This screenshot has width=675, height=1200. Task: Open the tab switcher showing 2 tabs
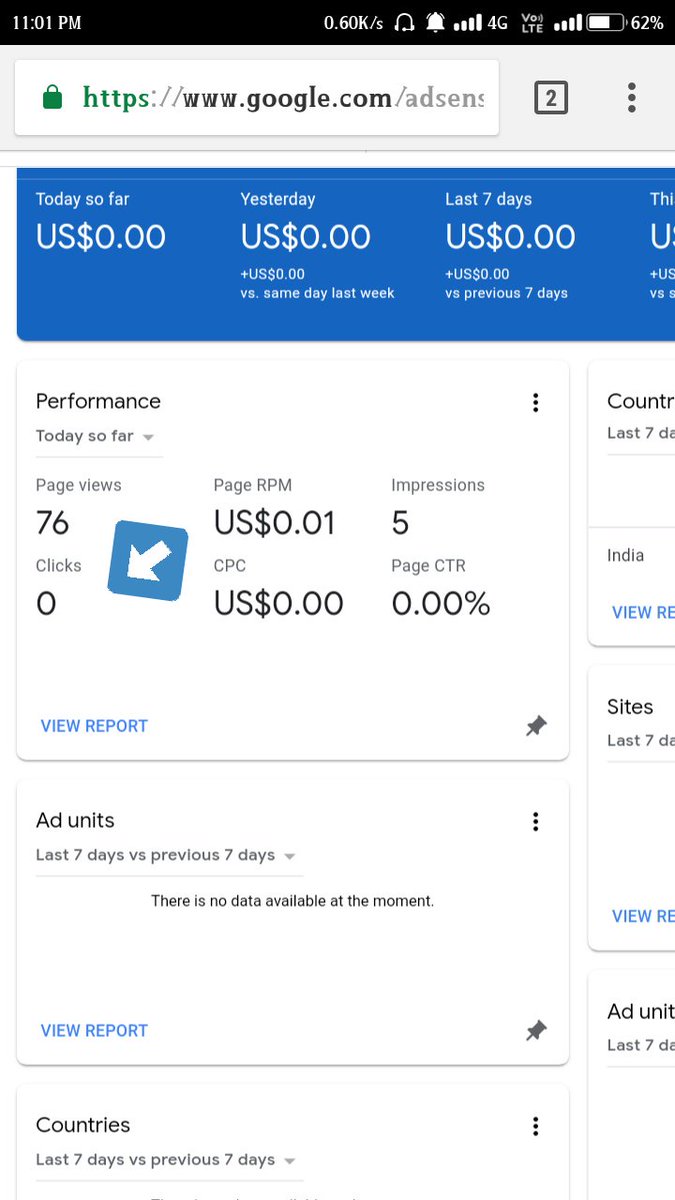coord(551,97)
